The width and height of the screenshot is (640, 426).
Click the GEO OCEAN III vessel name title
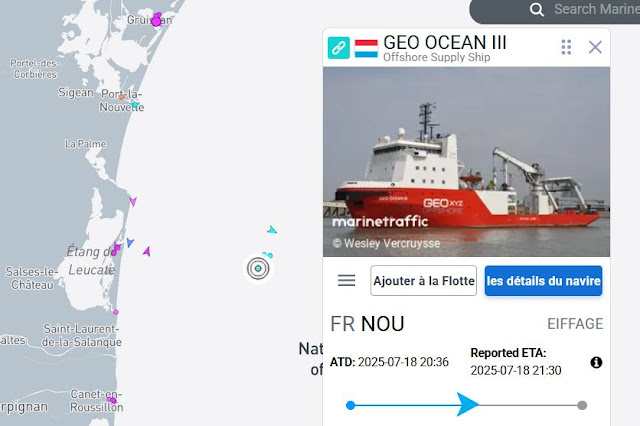point(445,42)
